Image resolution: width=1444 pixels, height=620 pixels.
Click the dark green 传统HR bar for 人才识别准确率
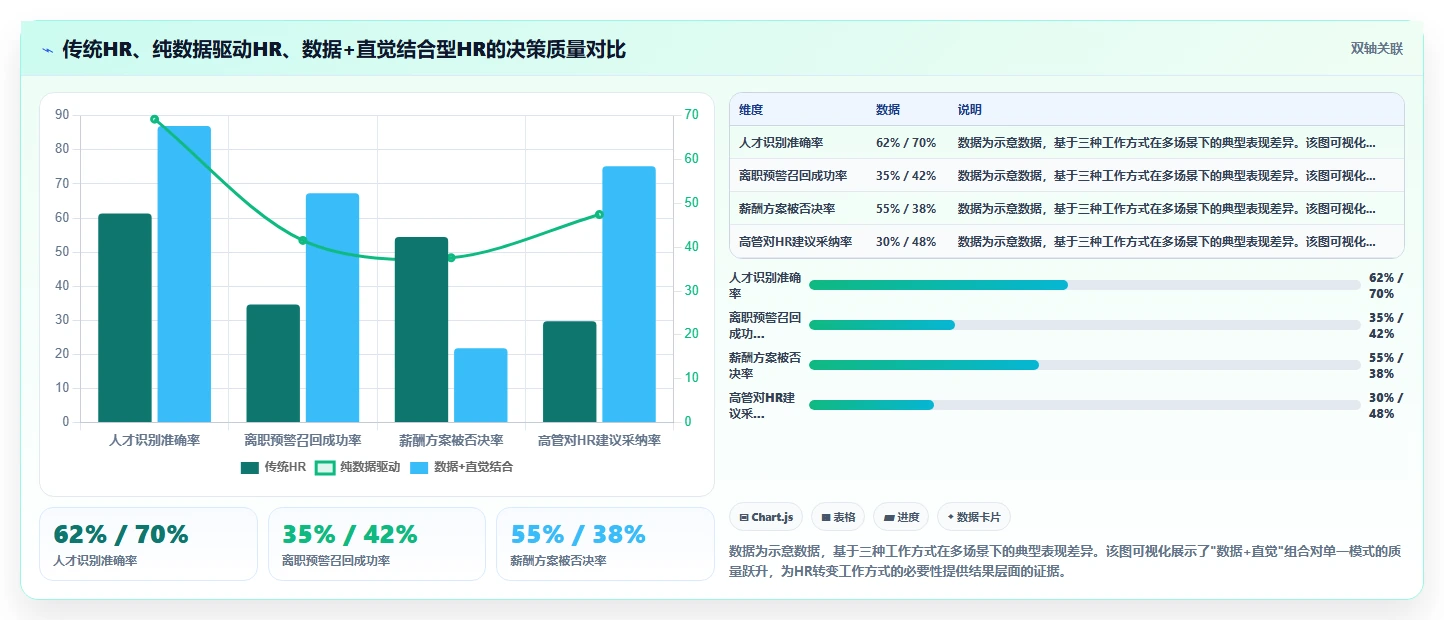pyautogui.click(x=125, y=318)
